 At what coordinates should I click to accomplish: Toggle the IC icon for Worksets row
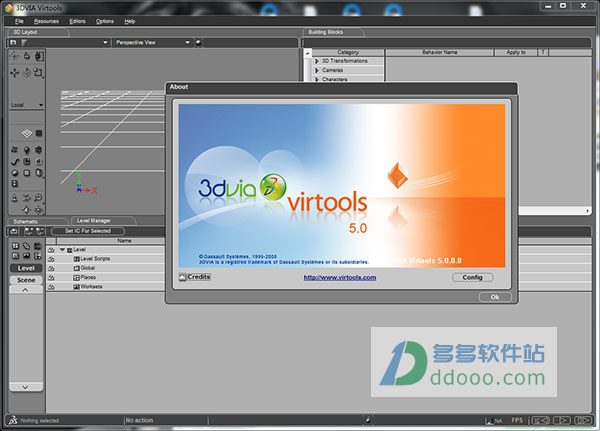51,287
